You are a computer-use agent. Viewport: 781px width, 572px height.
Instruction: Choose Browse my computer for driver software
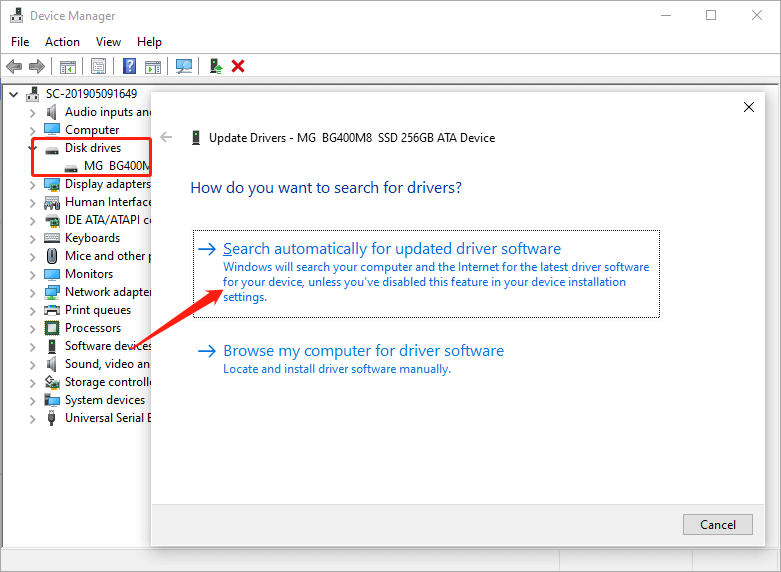[351, 359]
